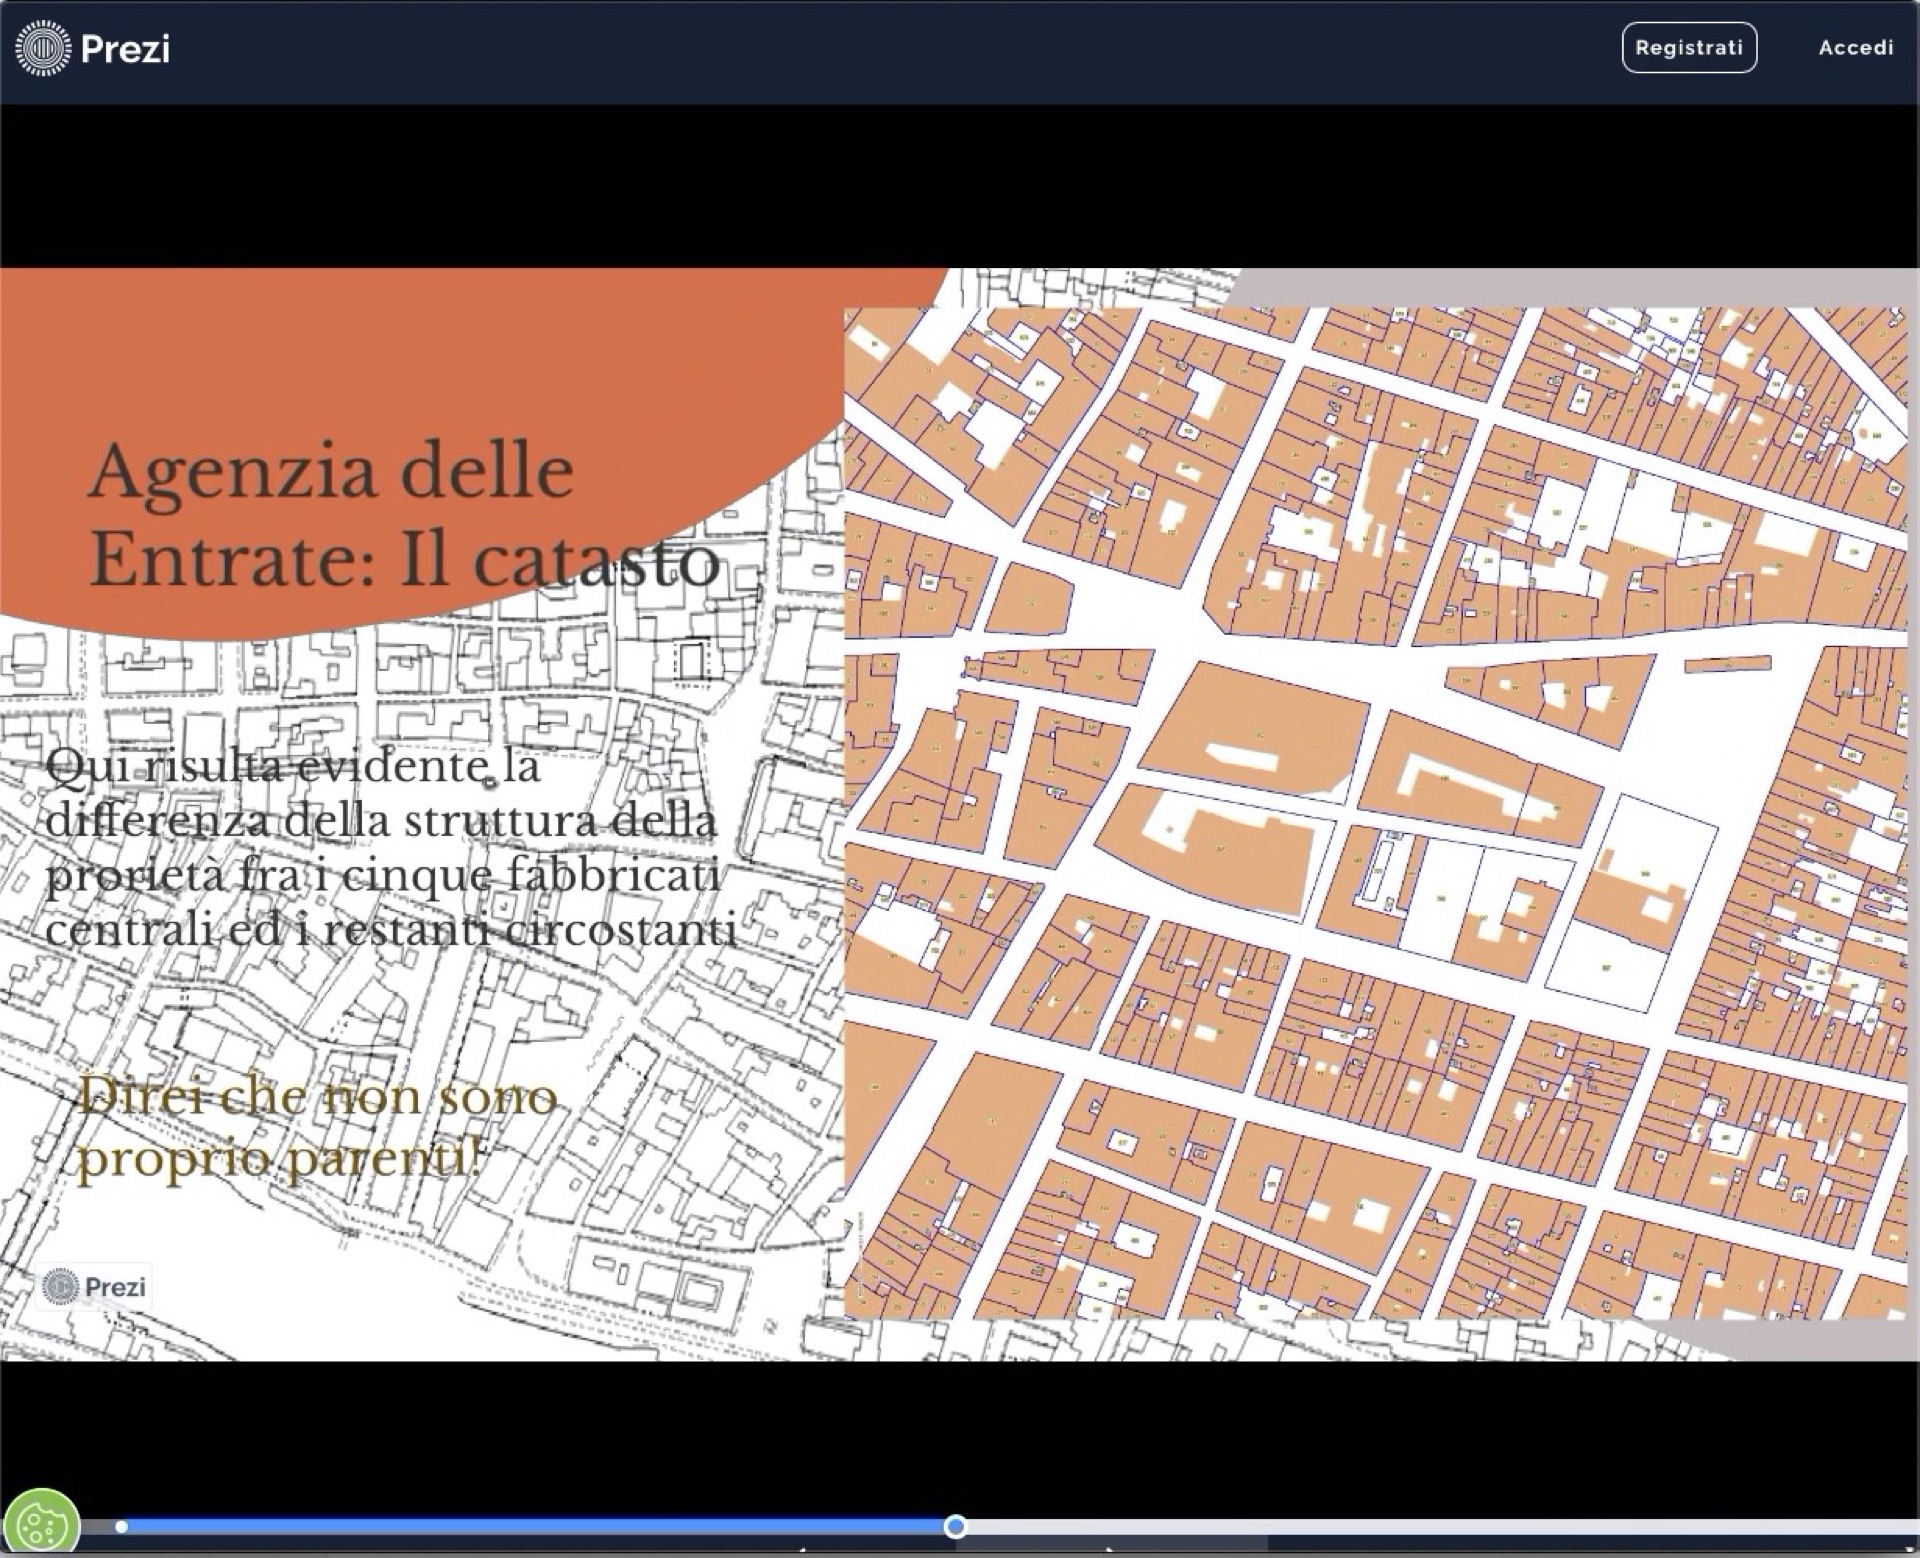Jump to the progress bar start marker
1920x1558 pixels.
(121, 1527)
